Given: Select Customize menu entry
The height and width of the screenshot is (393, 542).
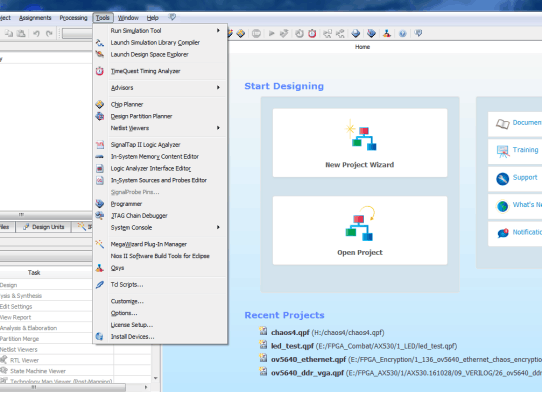Looking at the screenshot, I should coord(127,301).
